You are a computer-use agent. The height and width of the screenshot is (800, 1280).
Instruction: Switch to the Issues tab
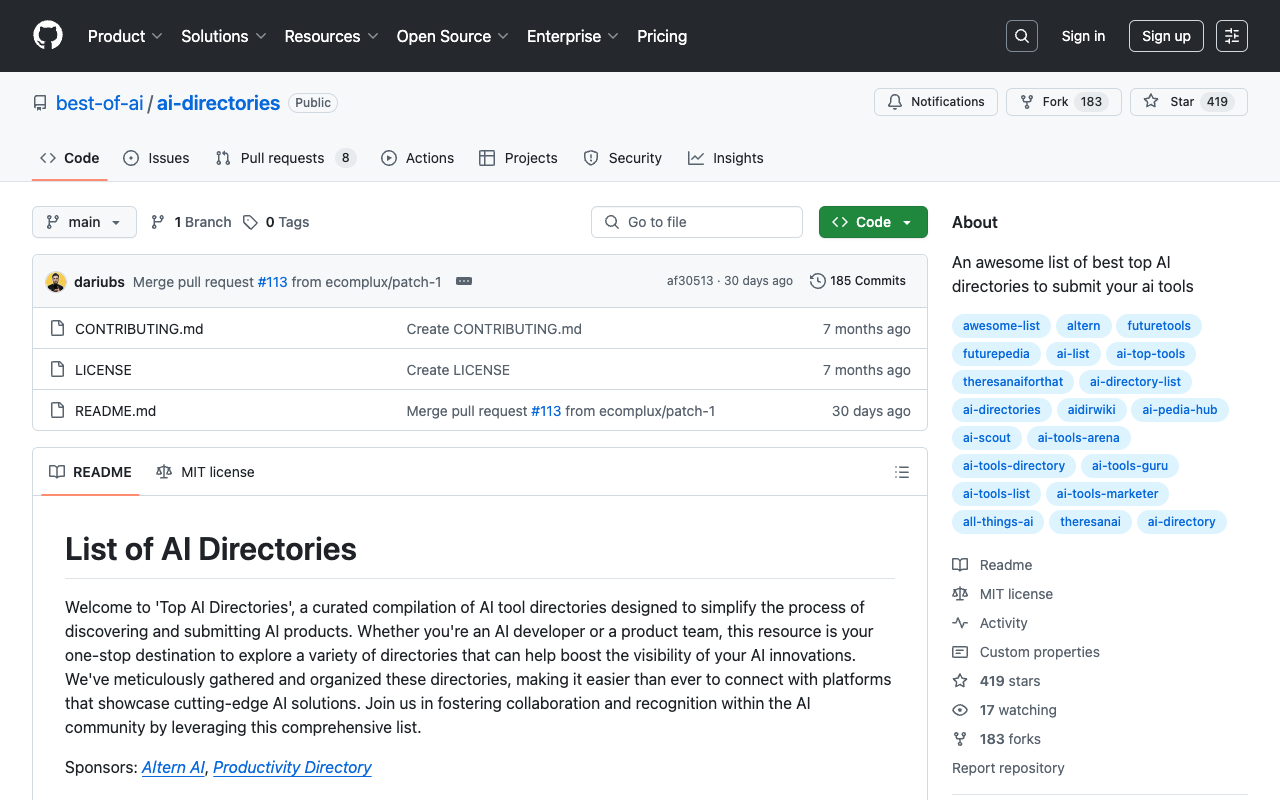pyautogui.click(x=156, y=158)
